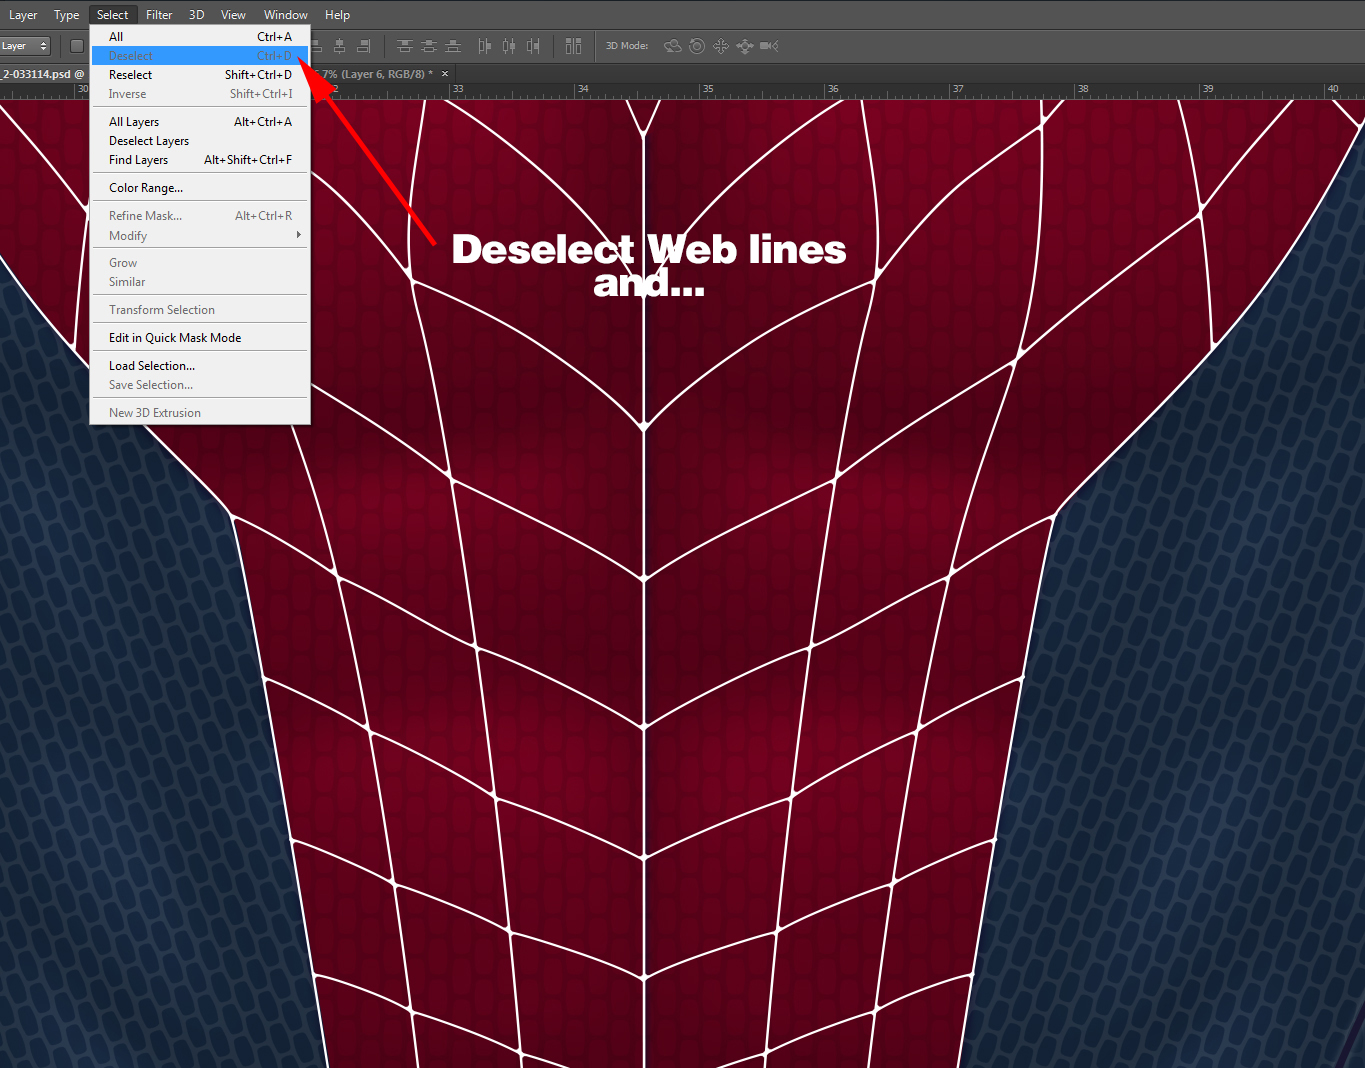Select the 3D Pan mode icon

(721, 46)
